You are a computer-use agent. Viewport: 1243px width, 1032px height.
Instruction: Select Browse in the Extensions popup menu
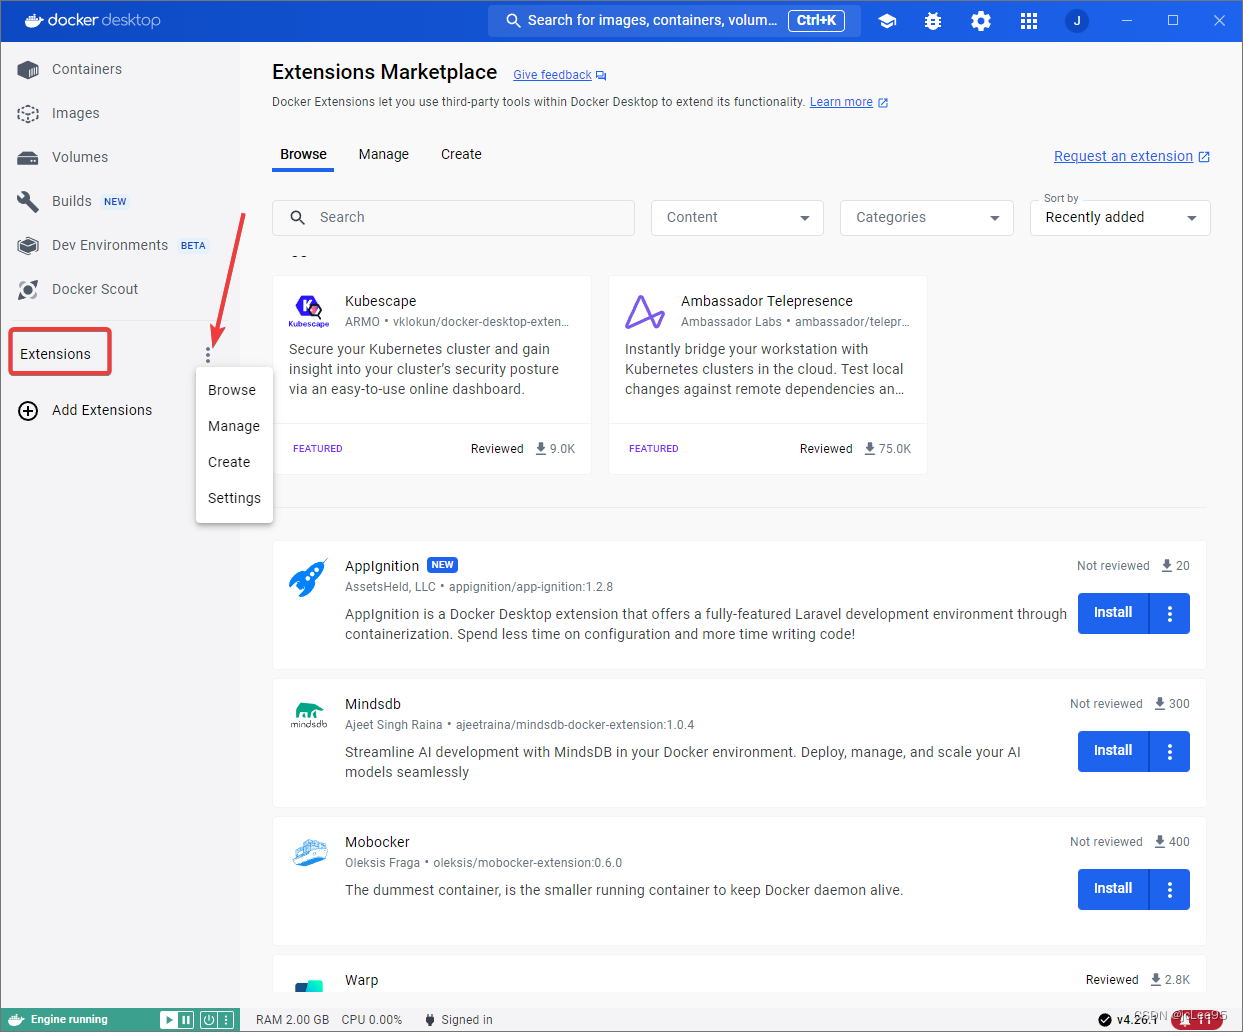234,390
